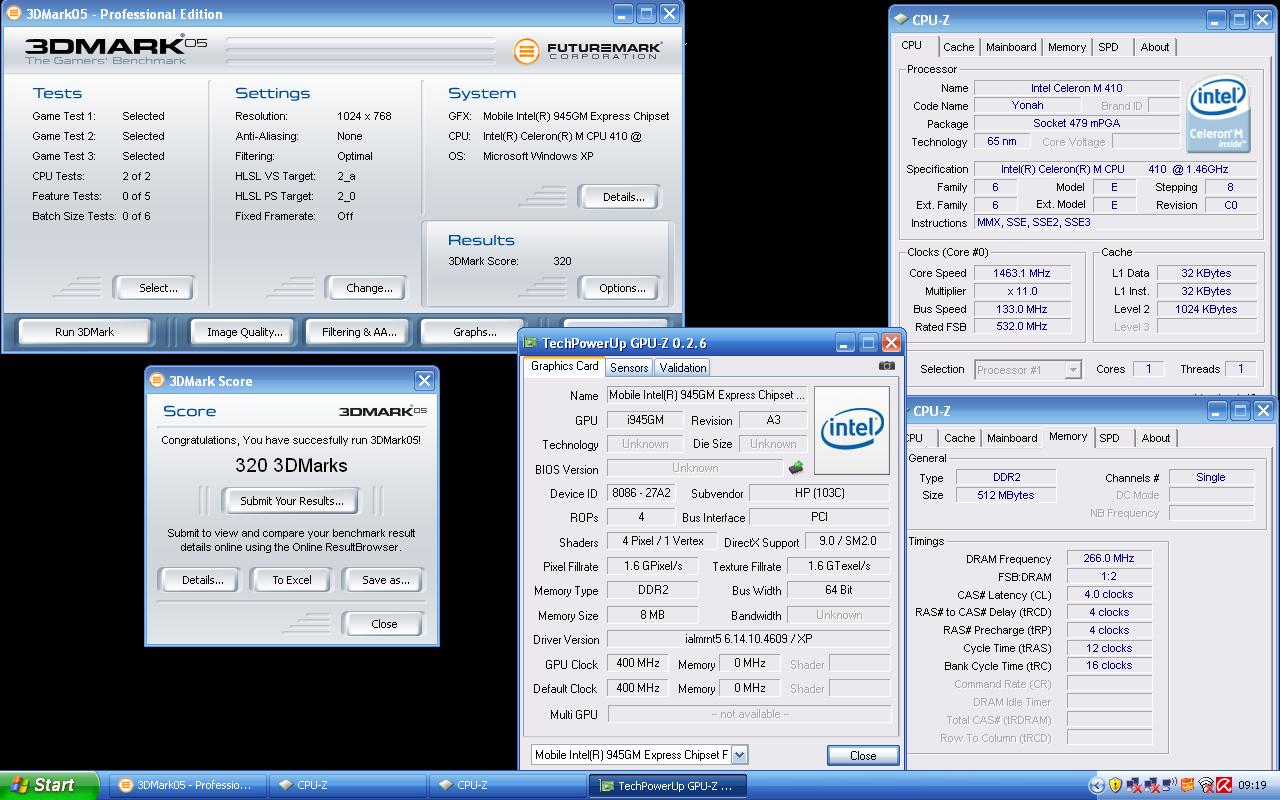Click the Wi-Fi disconnected tray icon
This screenshot has width=1280, height=800.
click(x=1206, y=785)
